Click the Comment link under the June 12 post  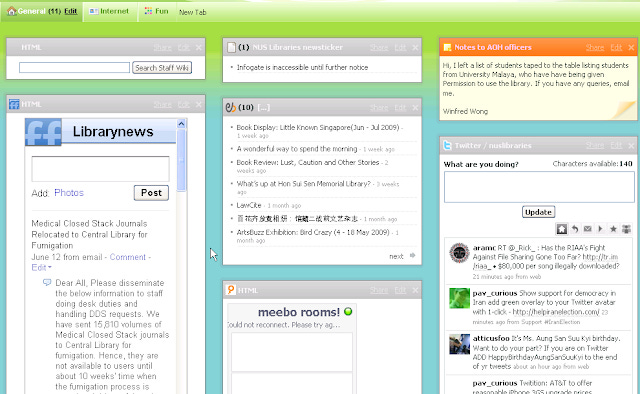point(127,257)
